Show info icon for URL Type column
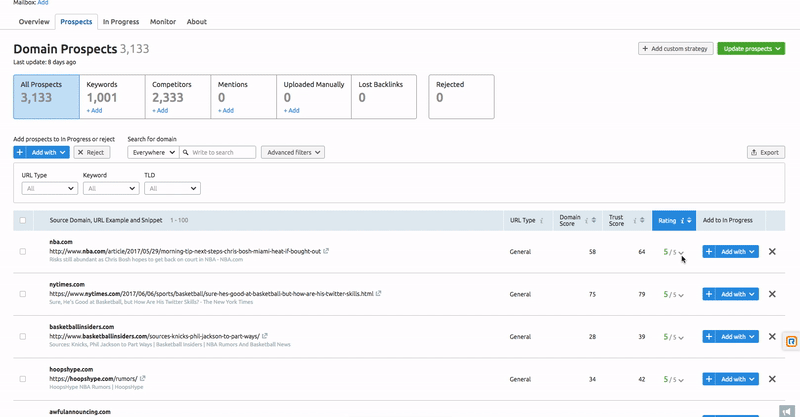 (541, 220)
